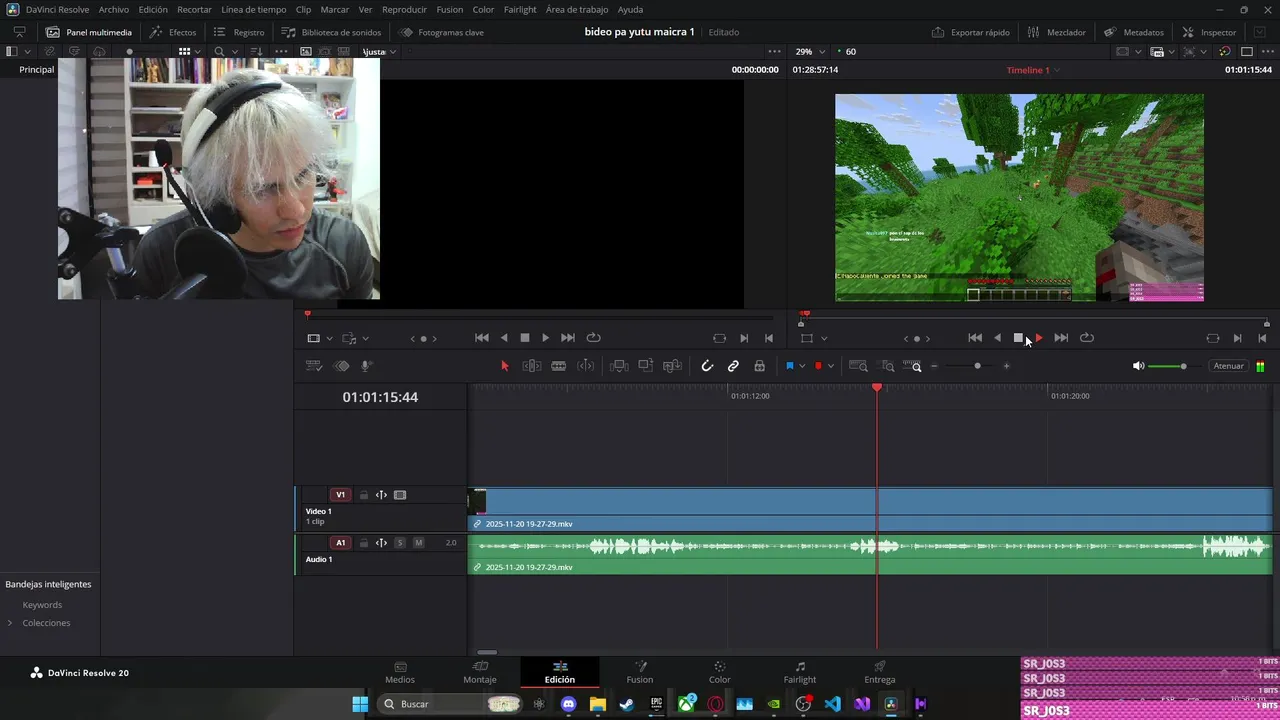Activate the Blade edit tool
Screen dimensions: 1280x720
pos(559,366)
